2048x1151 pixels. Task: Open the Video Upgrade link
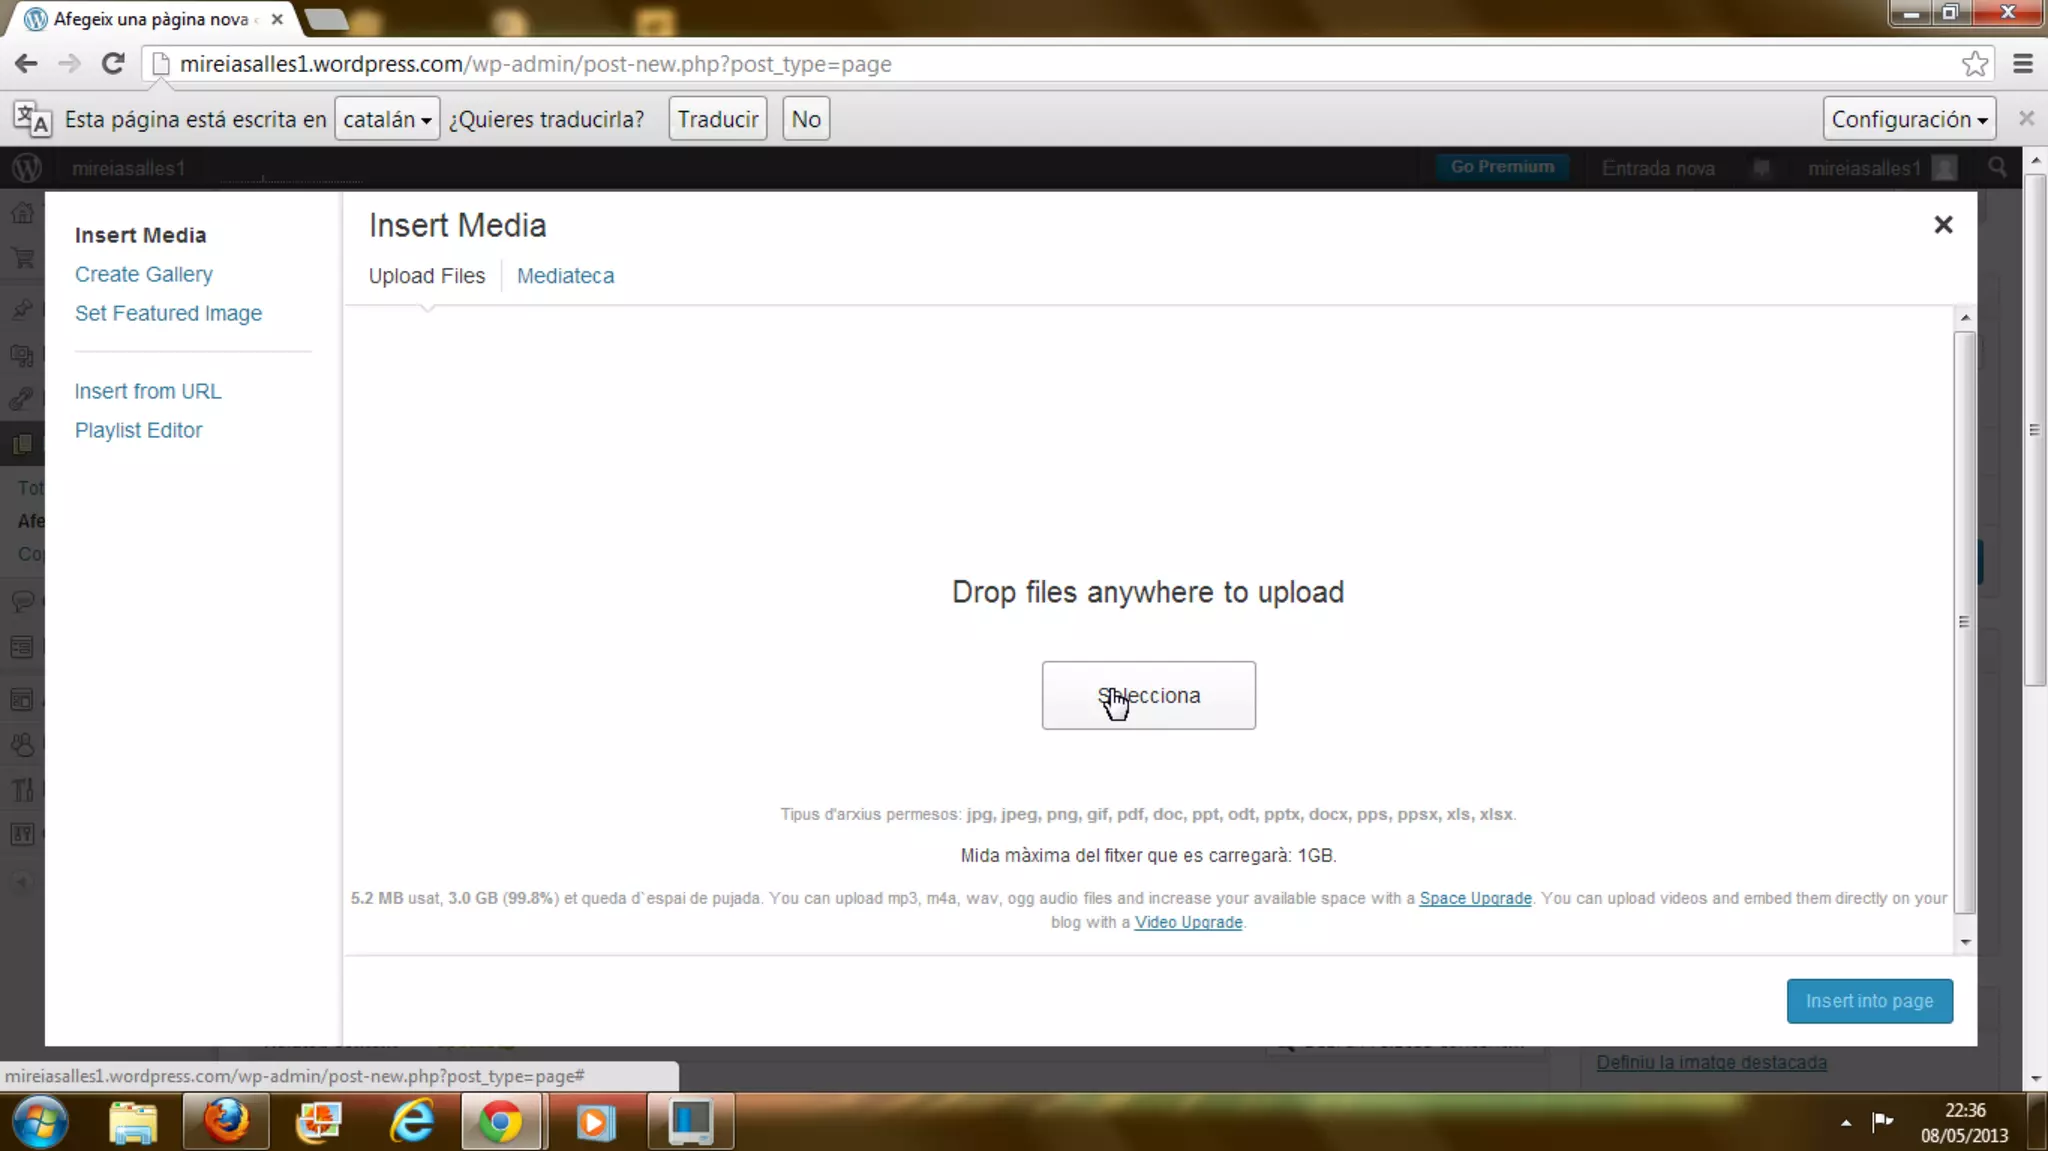(1188, 922)
